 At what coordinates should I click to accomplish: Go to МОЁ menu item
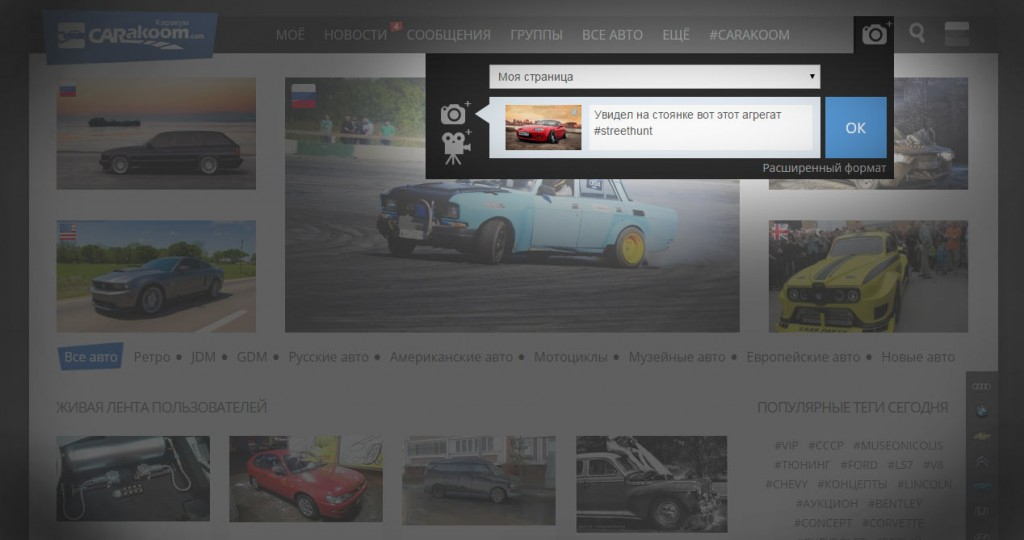click(290, 35)
